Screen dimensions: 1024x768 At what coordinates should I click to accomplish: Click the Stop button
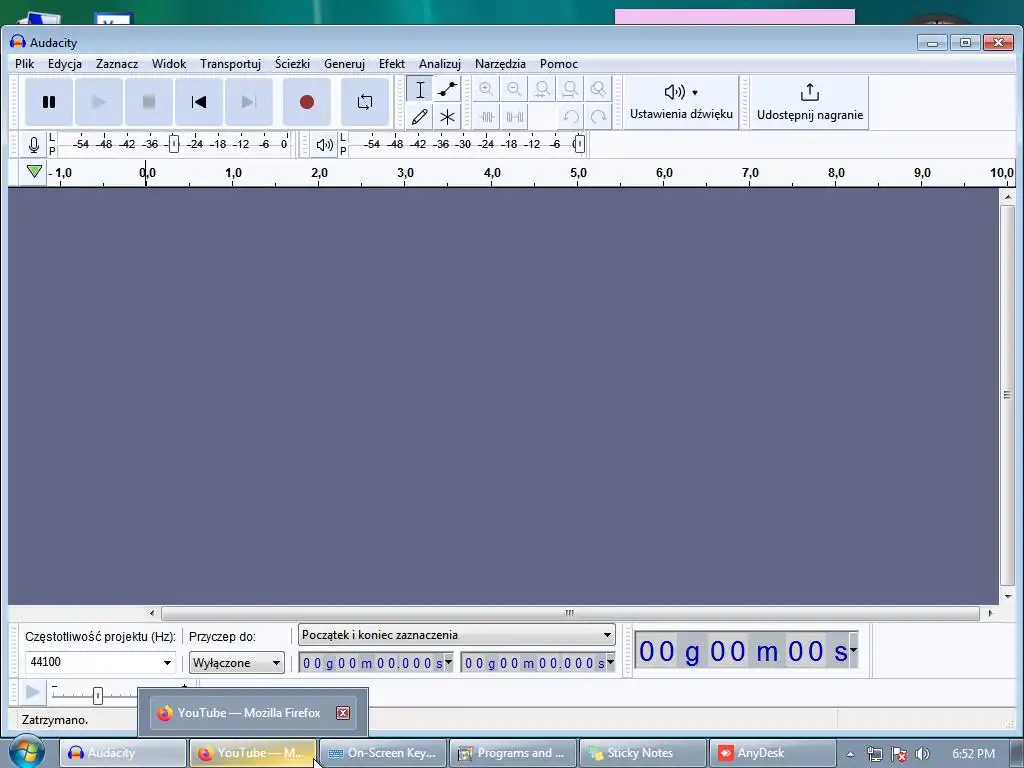tap(149, 102)
